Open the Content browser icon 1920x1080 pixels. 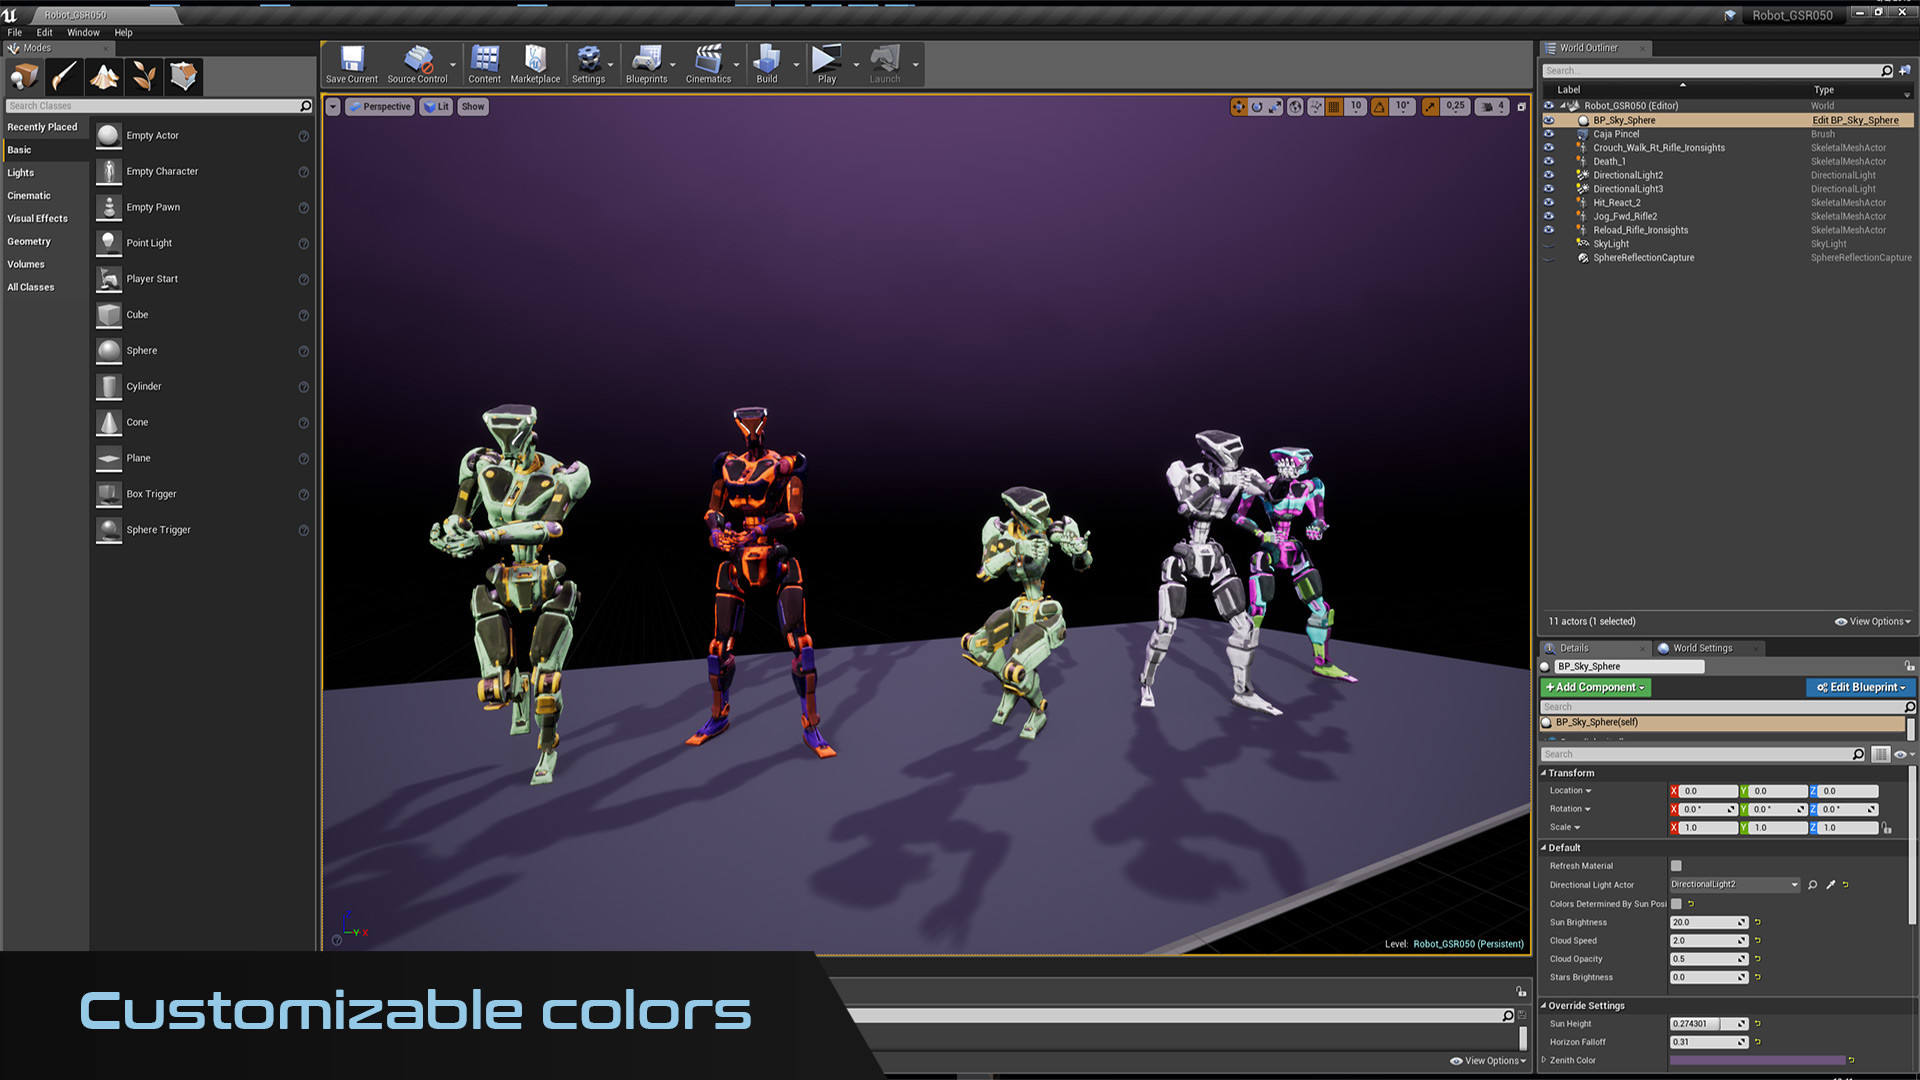coord(484,63)
